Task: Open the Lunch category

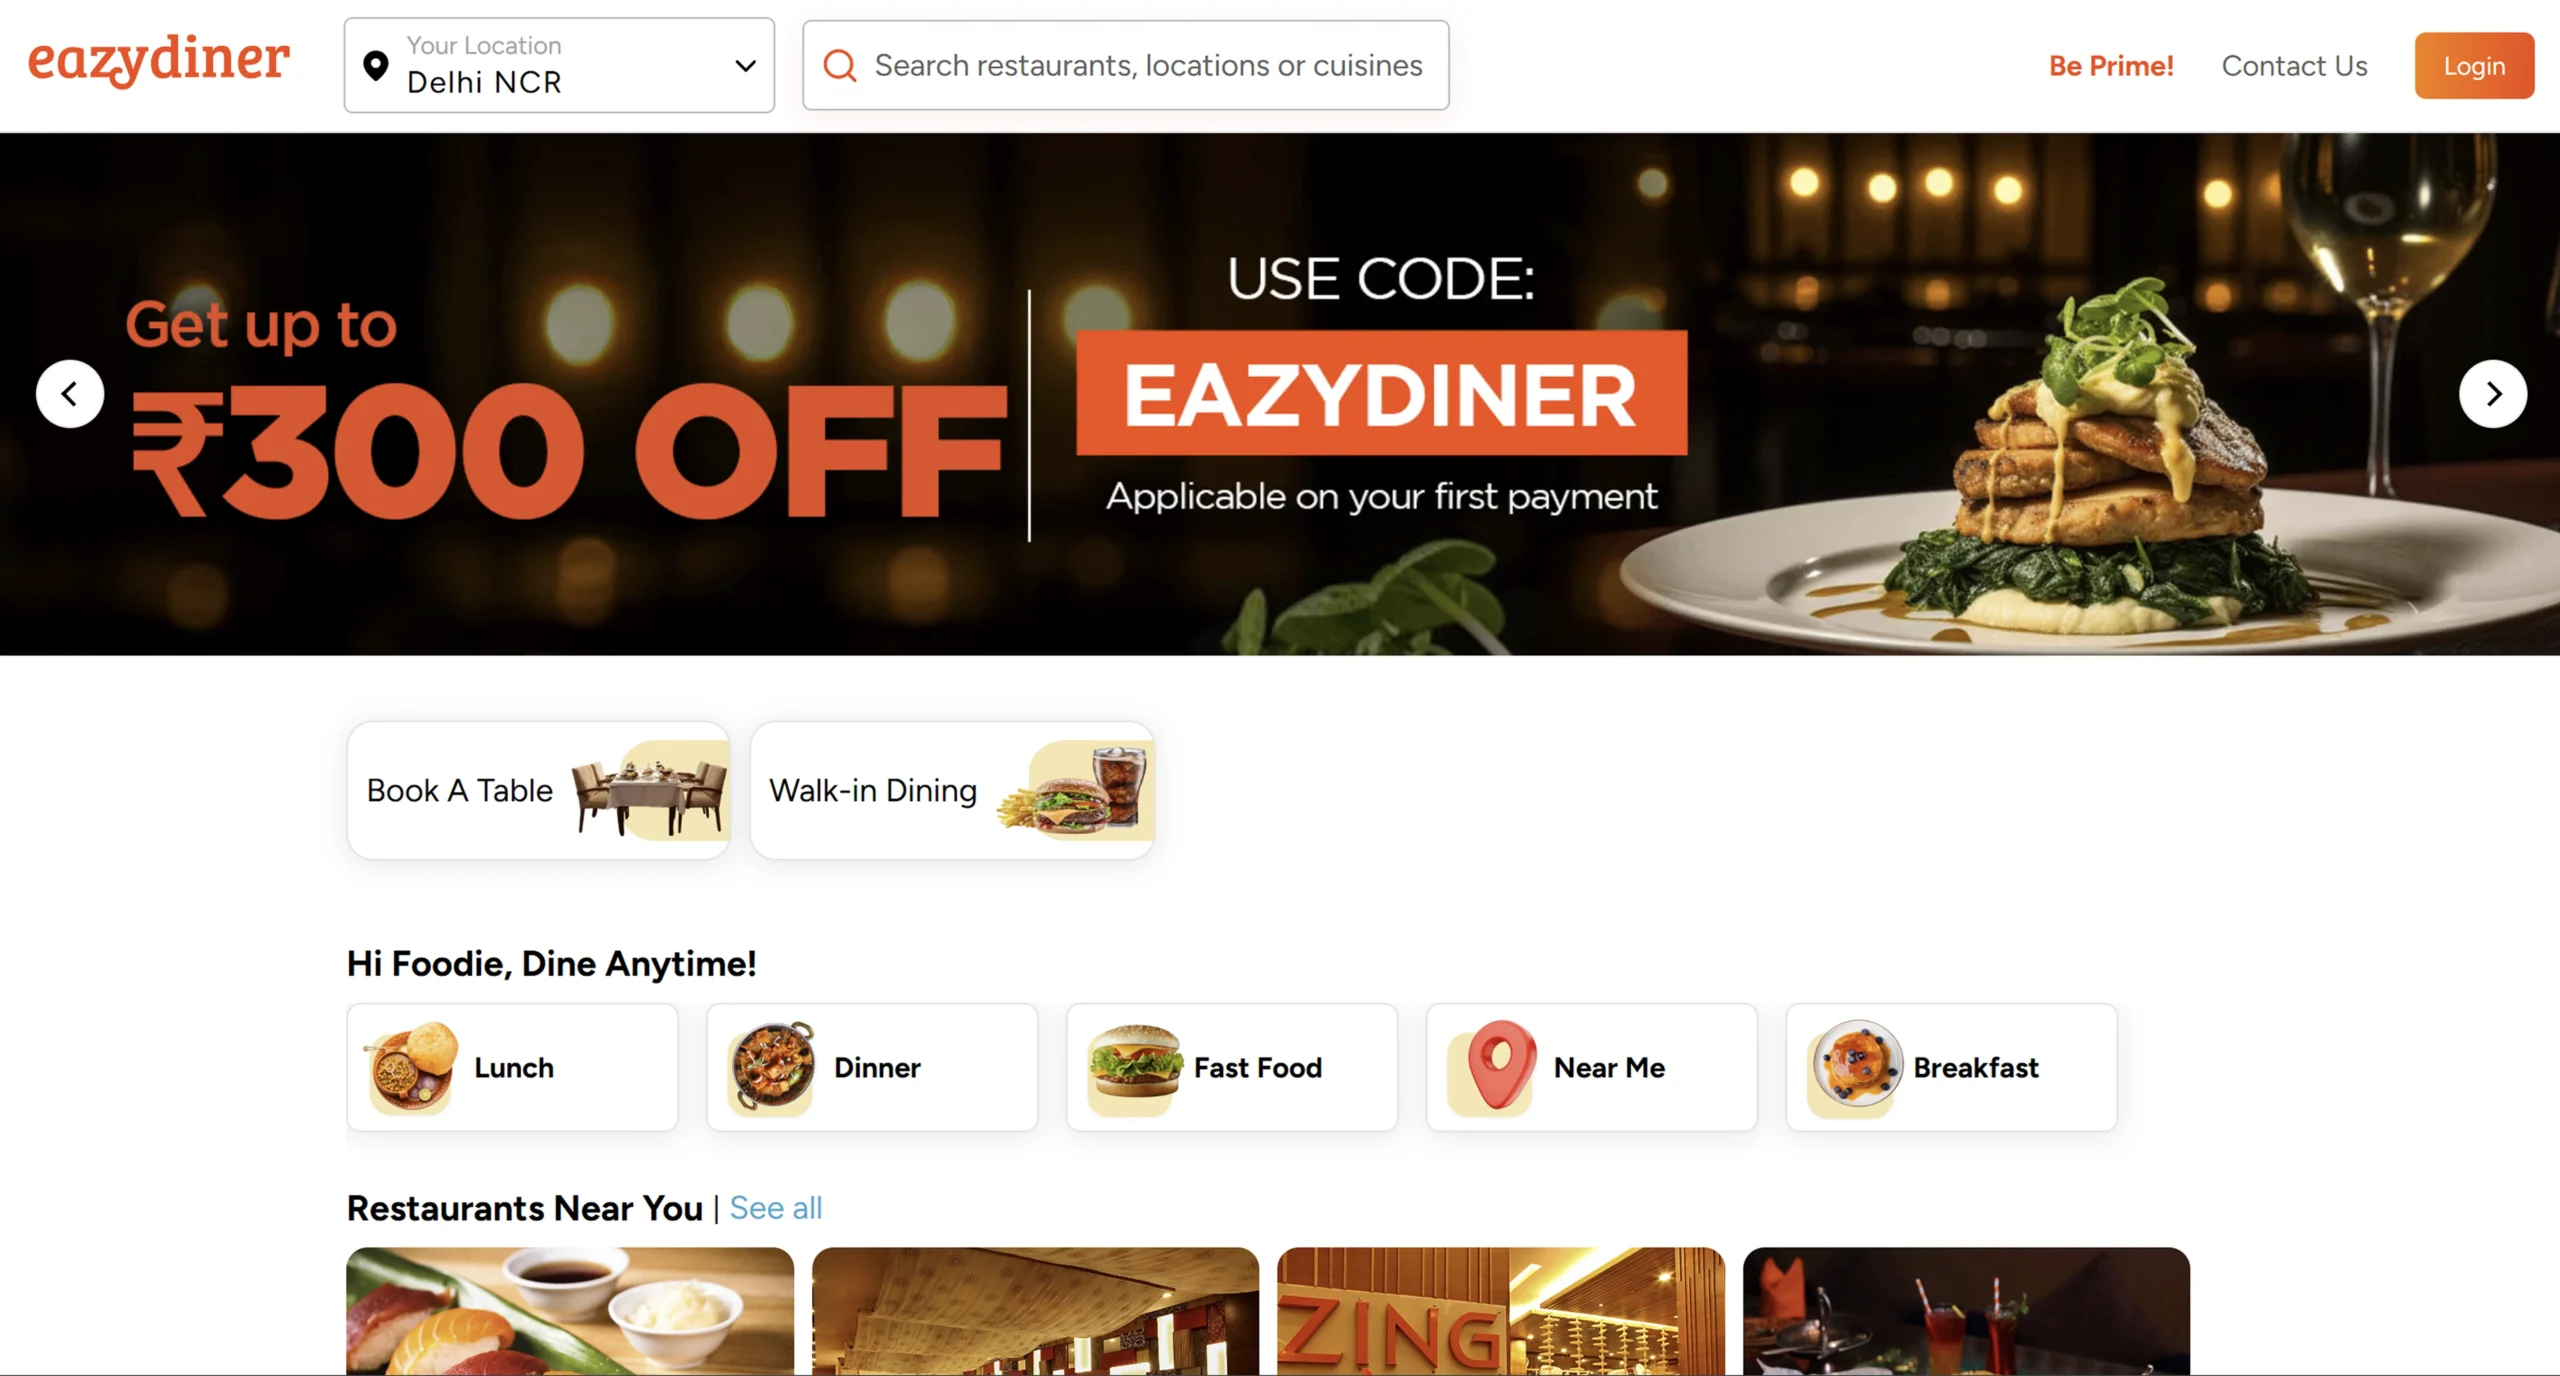Action: (512, 1067)
